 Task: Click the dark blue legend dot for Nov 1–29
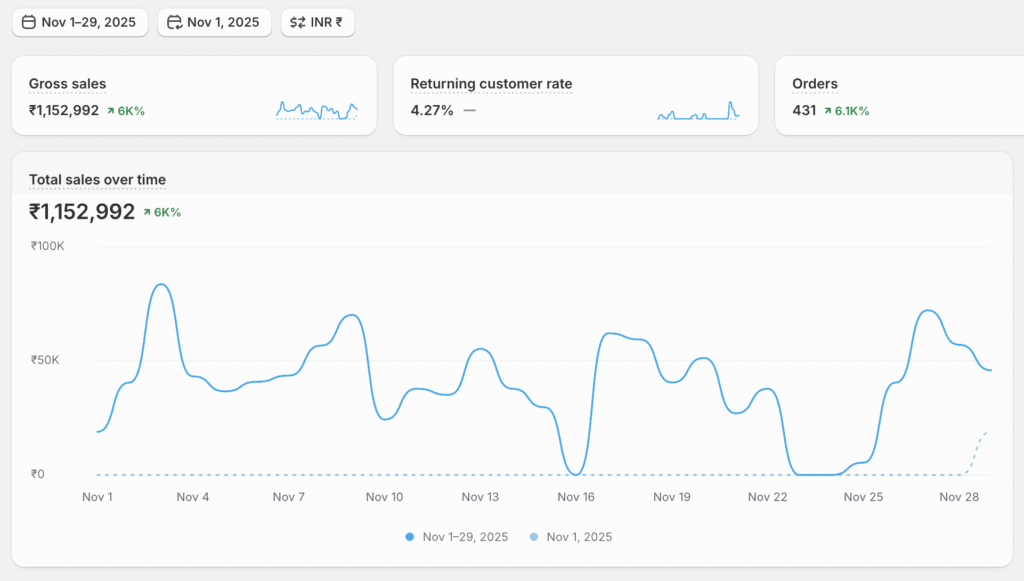[410, 537]
